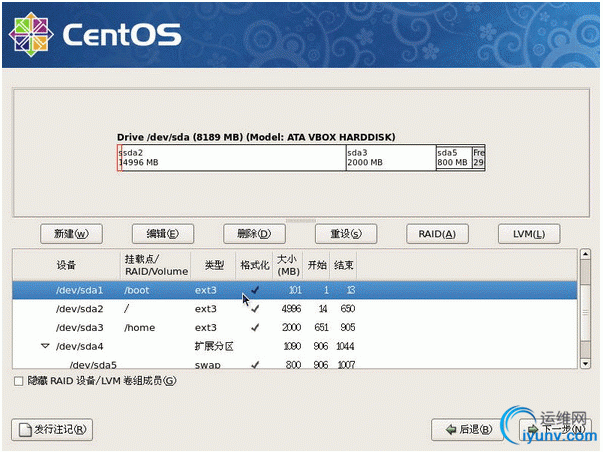Click the 新建(w) new partition button
Screen dimensions: 603x452
click(x=71, y=234)
